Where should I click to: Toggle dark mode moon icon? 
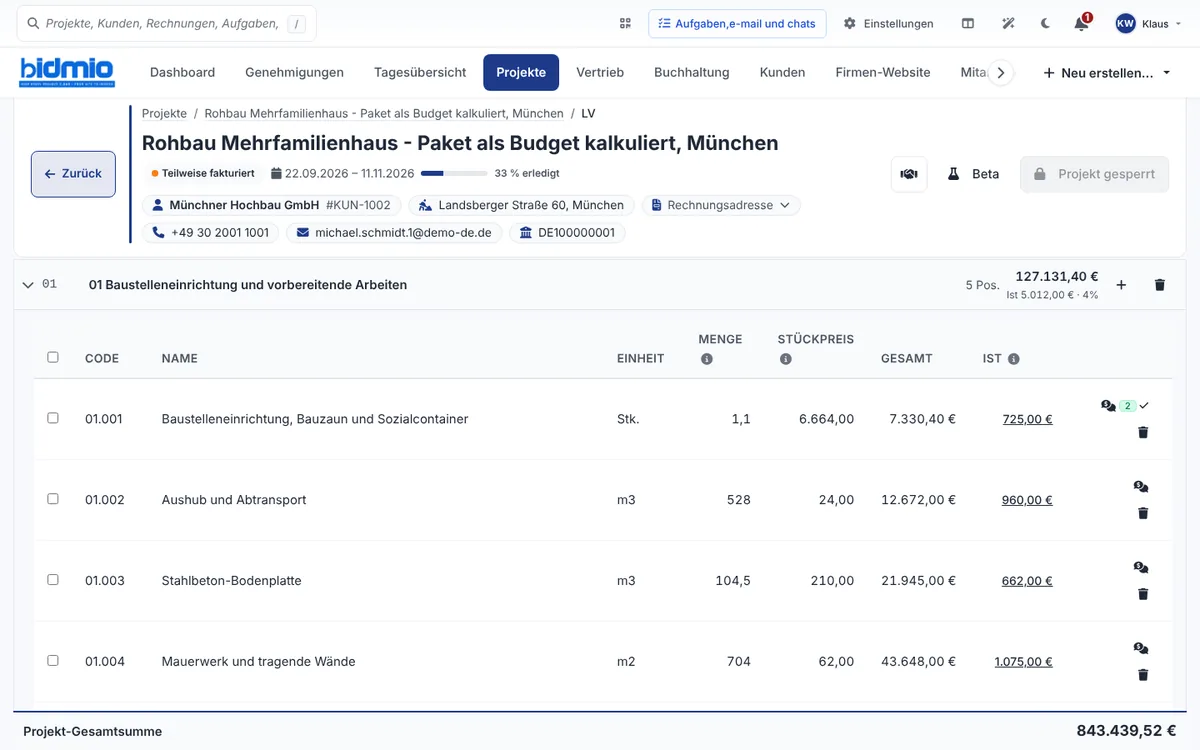pyautogui.click(x=1045, y=23)
